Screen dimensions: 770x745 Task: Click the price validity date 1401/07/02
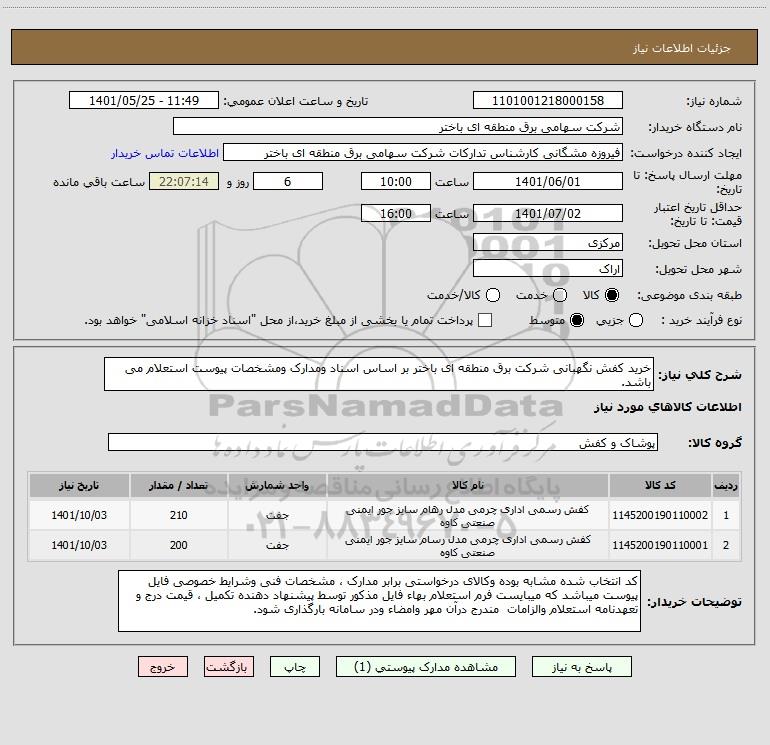(548, 213)
